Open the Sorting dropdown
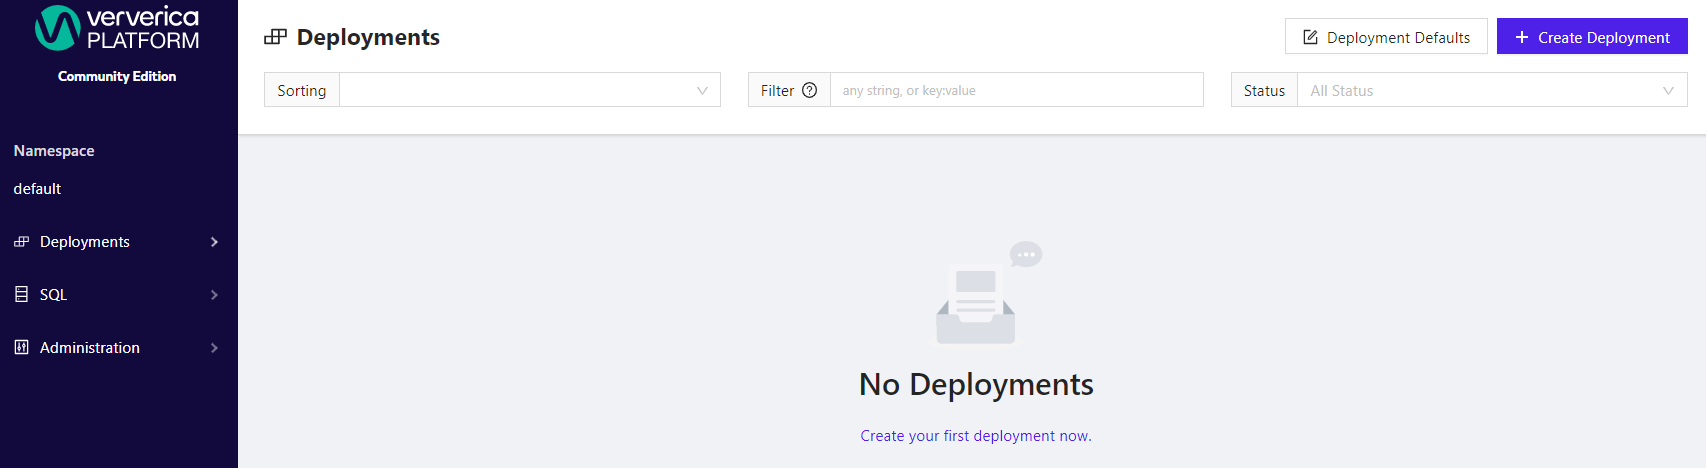Image resolution: width=1706 pixels, height=468 pixels. (530, 90)
